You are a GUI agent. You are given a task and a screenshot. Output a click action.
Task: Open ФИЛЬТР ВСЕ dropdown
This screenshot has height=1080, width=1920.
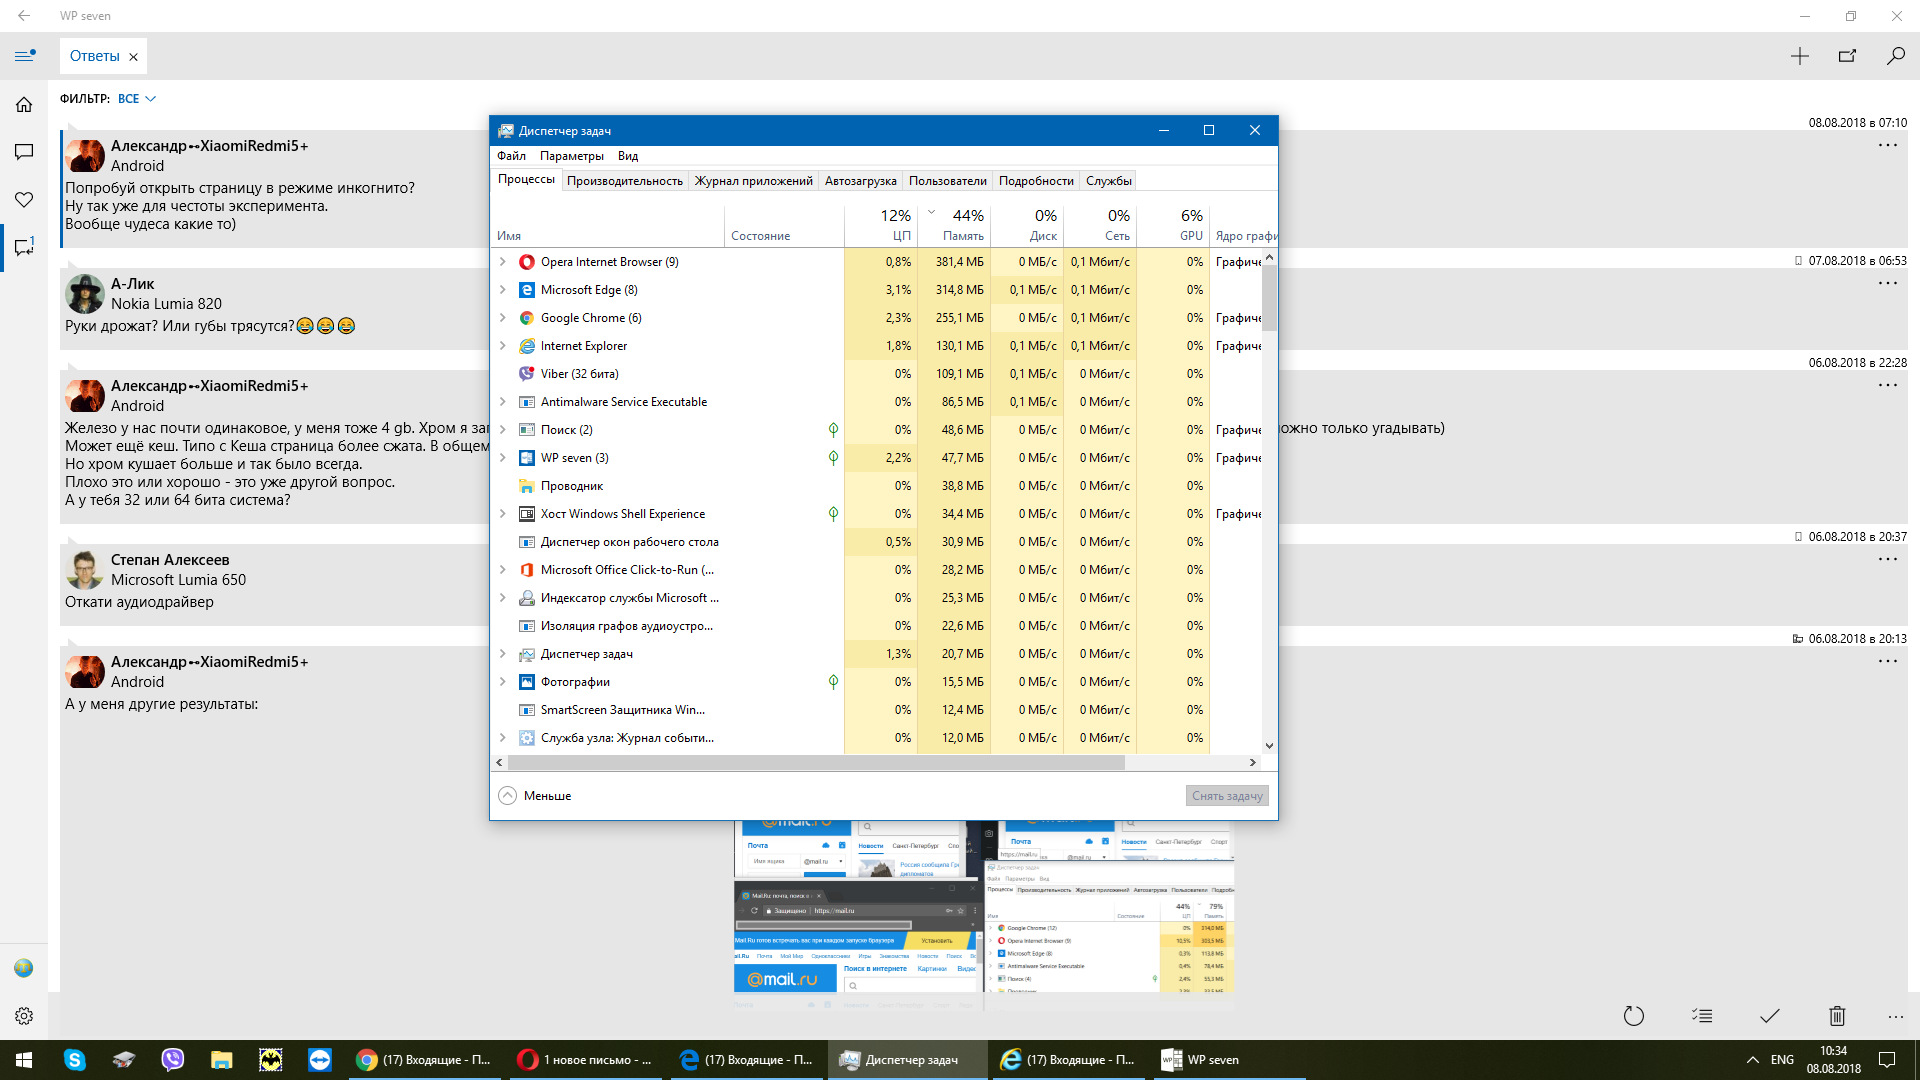(137, 99)
